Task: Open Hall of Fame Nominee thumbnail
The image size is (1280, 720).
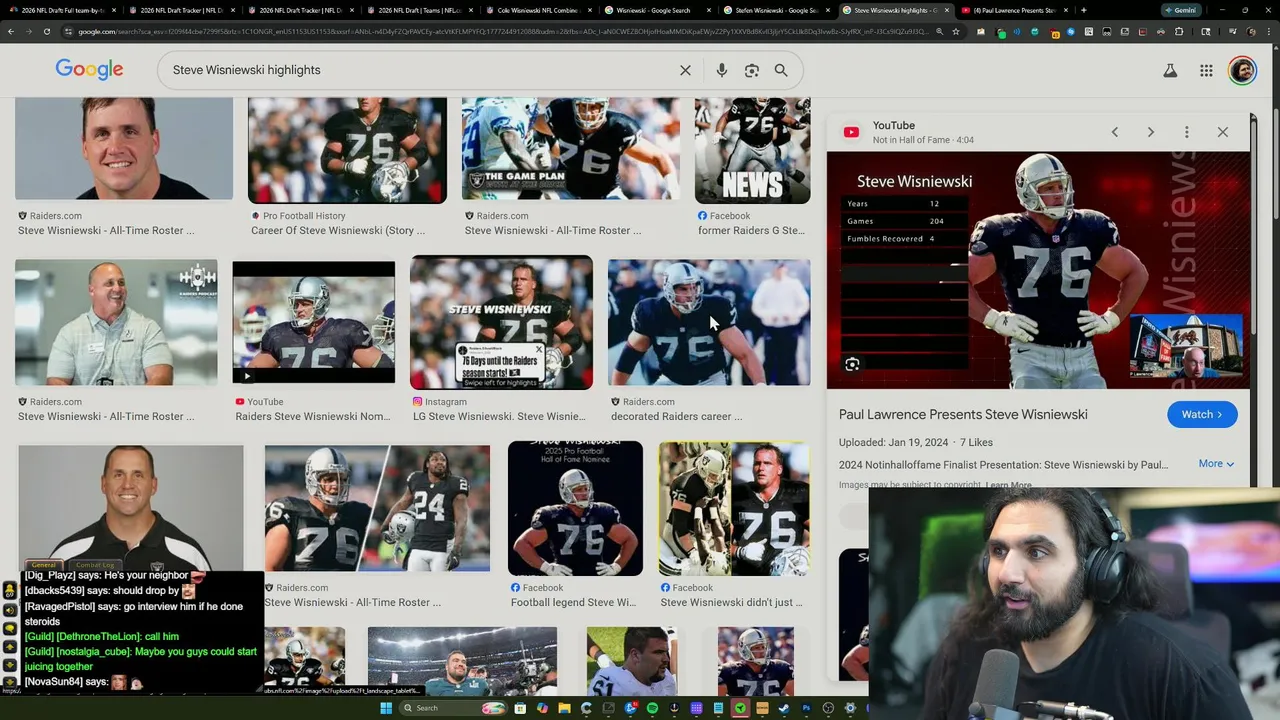Action: [575, 508]
